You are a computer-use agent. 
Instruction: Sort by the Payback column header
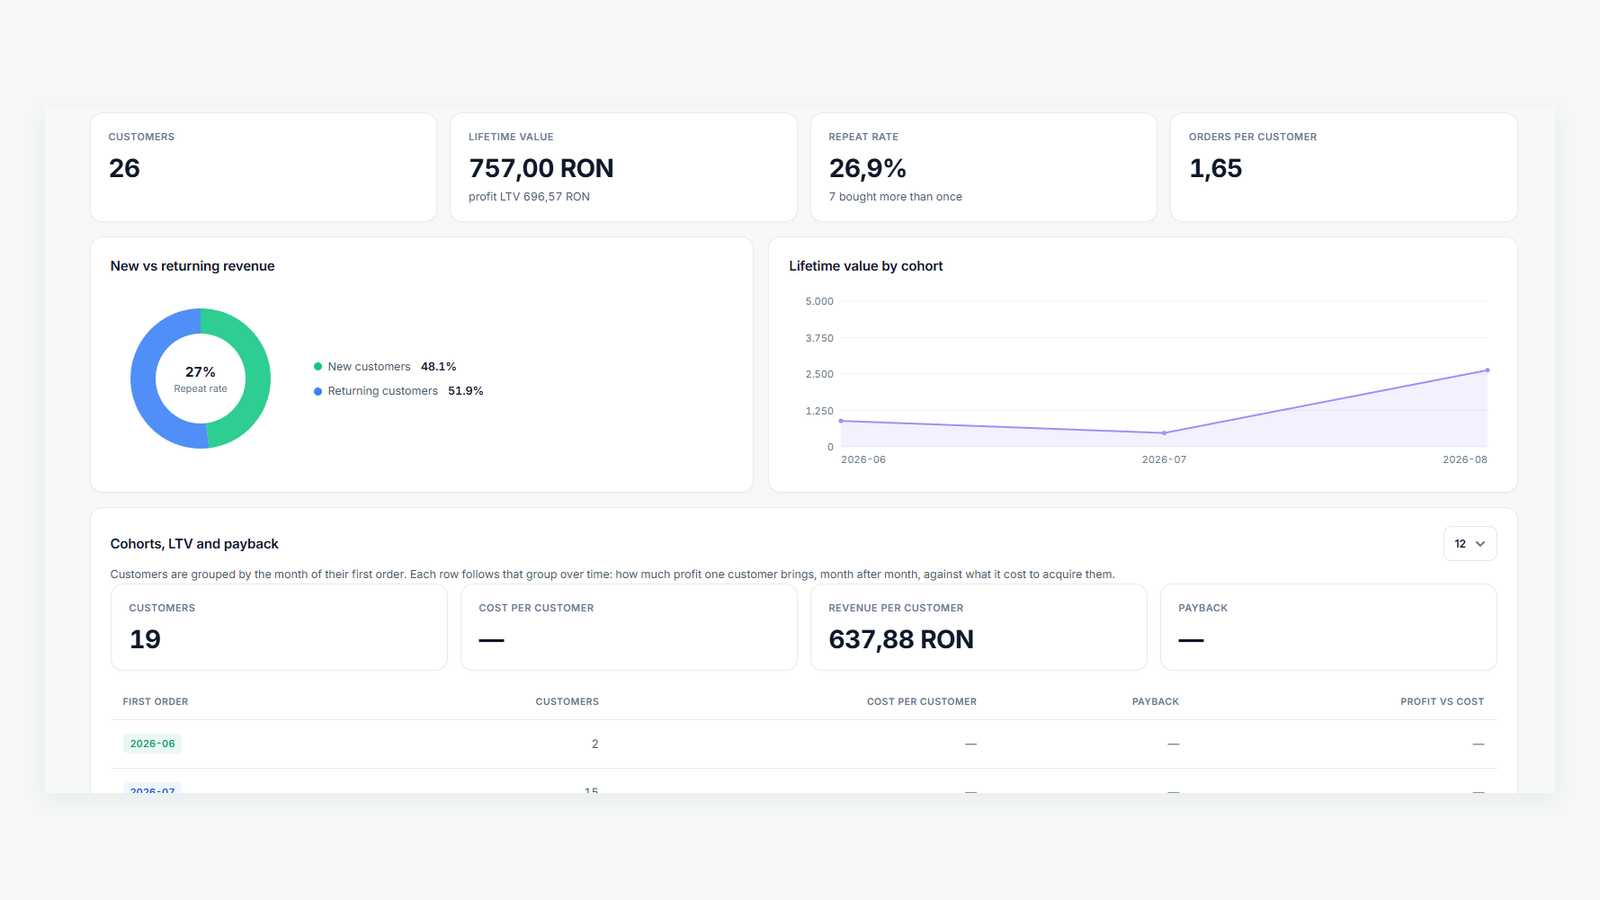(x=1155, y=702)
